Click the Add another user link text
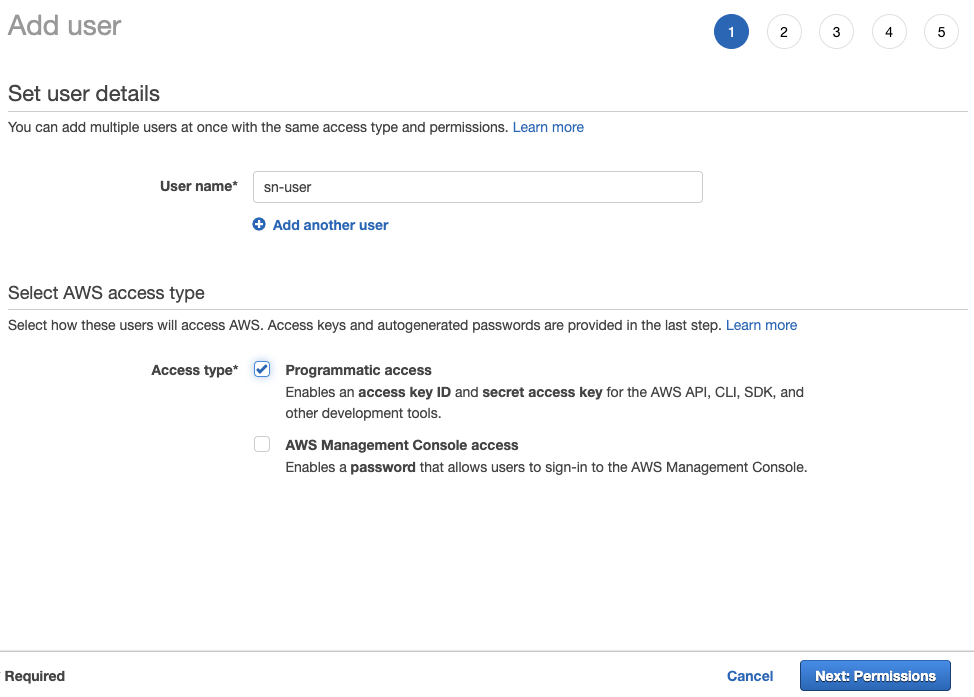974x697 pixels. point(330,225)
